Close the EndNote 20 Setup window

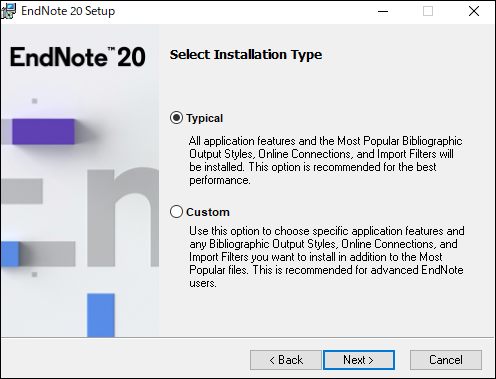pos(474,11)
